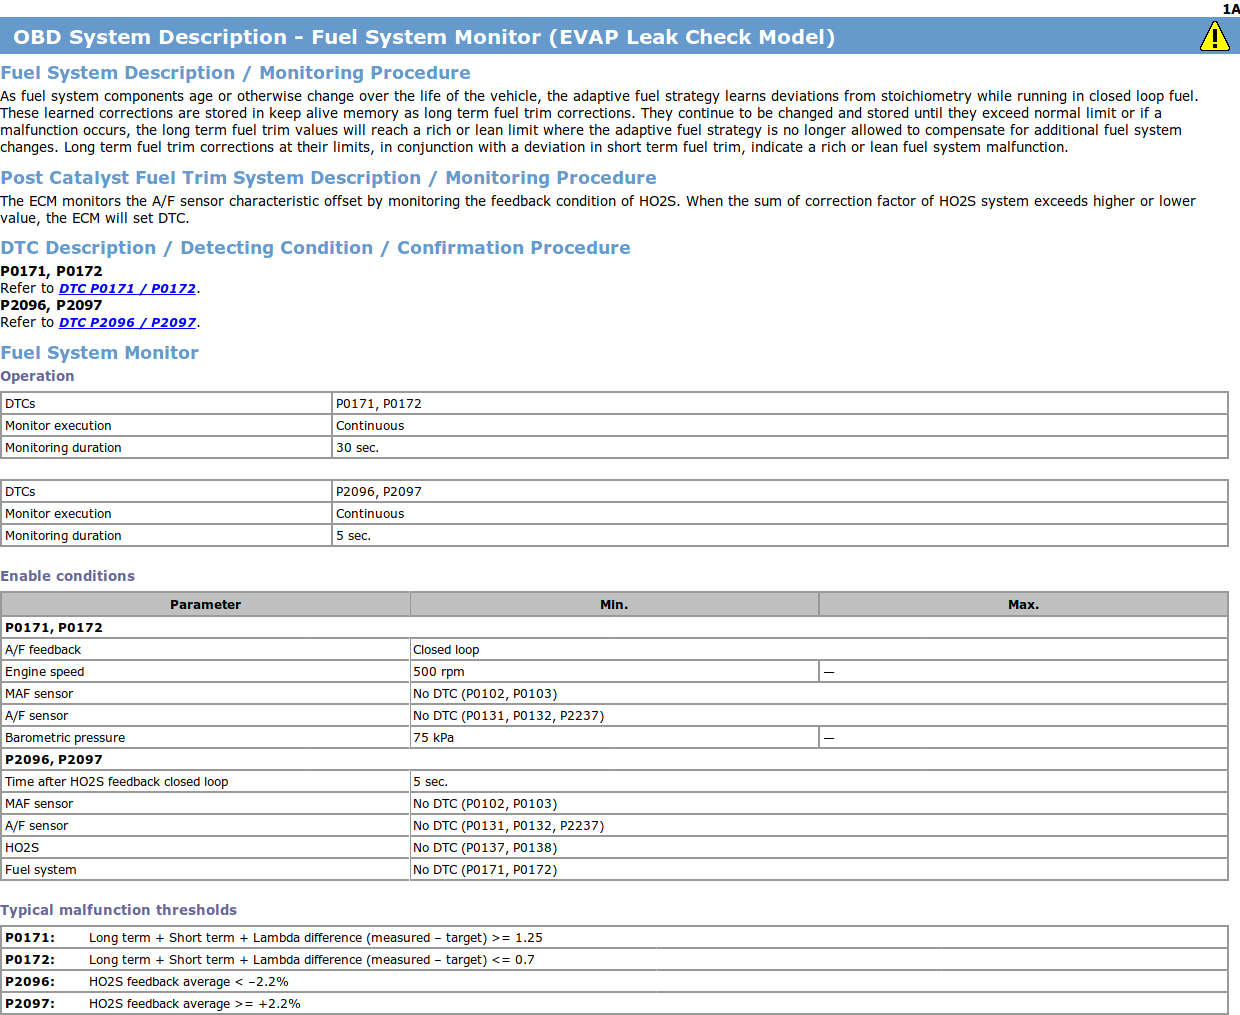Select the Fuel system parameter row label

point(41,870)
